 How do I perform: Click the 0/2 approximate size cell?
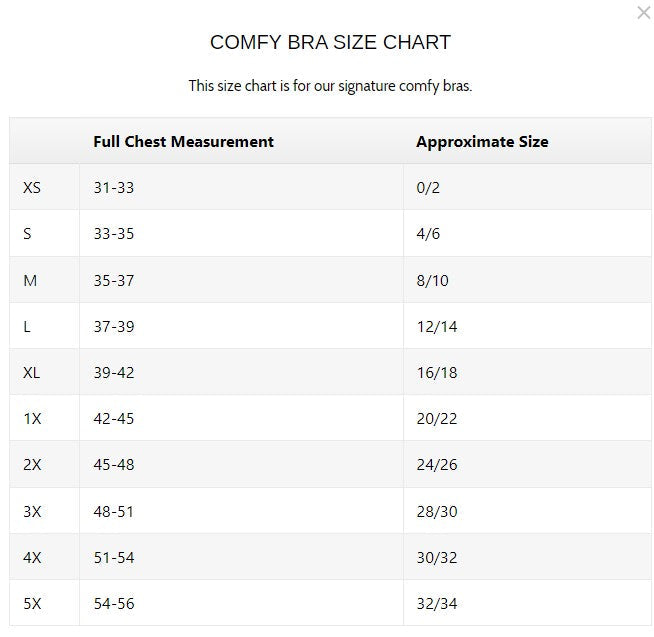point(428,188)
